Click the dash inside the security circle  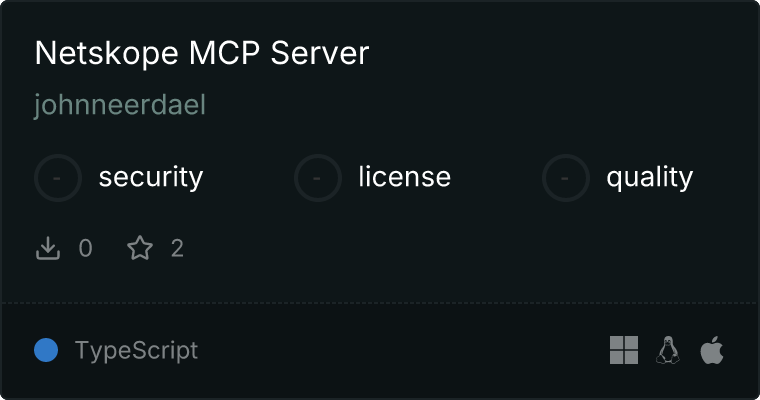57,178
